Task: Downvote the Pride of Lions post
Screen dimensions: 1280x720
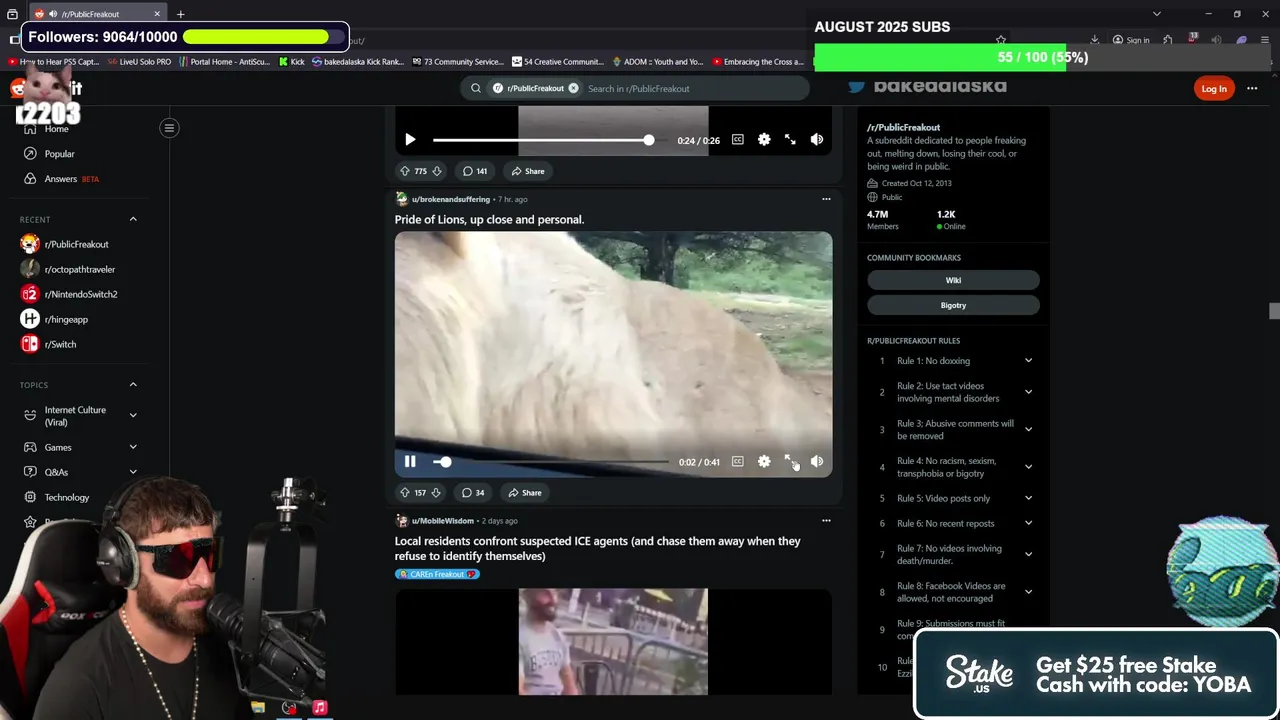Action: 435,493
